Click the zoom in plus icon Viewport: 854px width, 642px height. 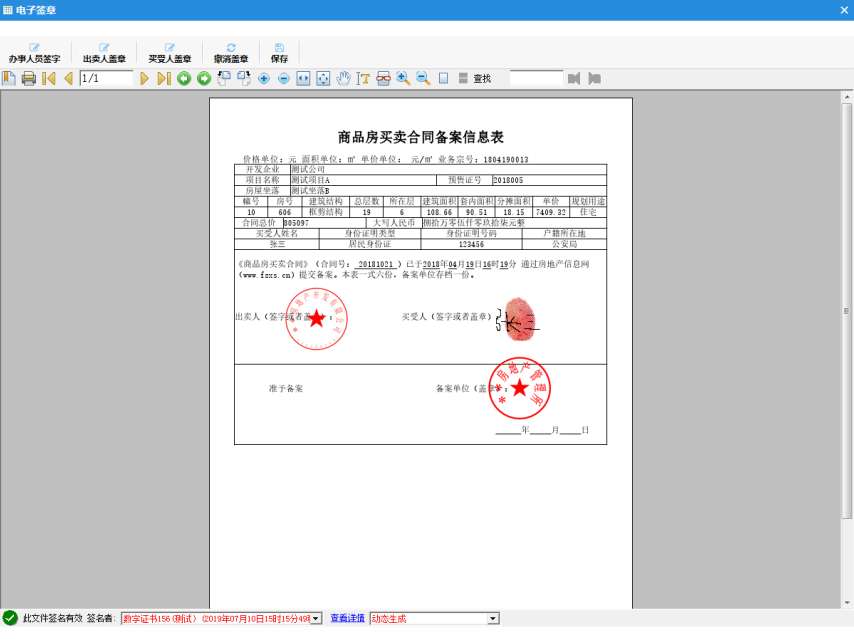[x=264, y=78]
